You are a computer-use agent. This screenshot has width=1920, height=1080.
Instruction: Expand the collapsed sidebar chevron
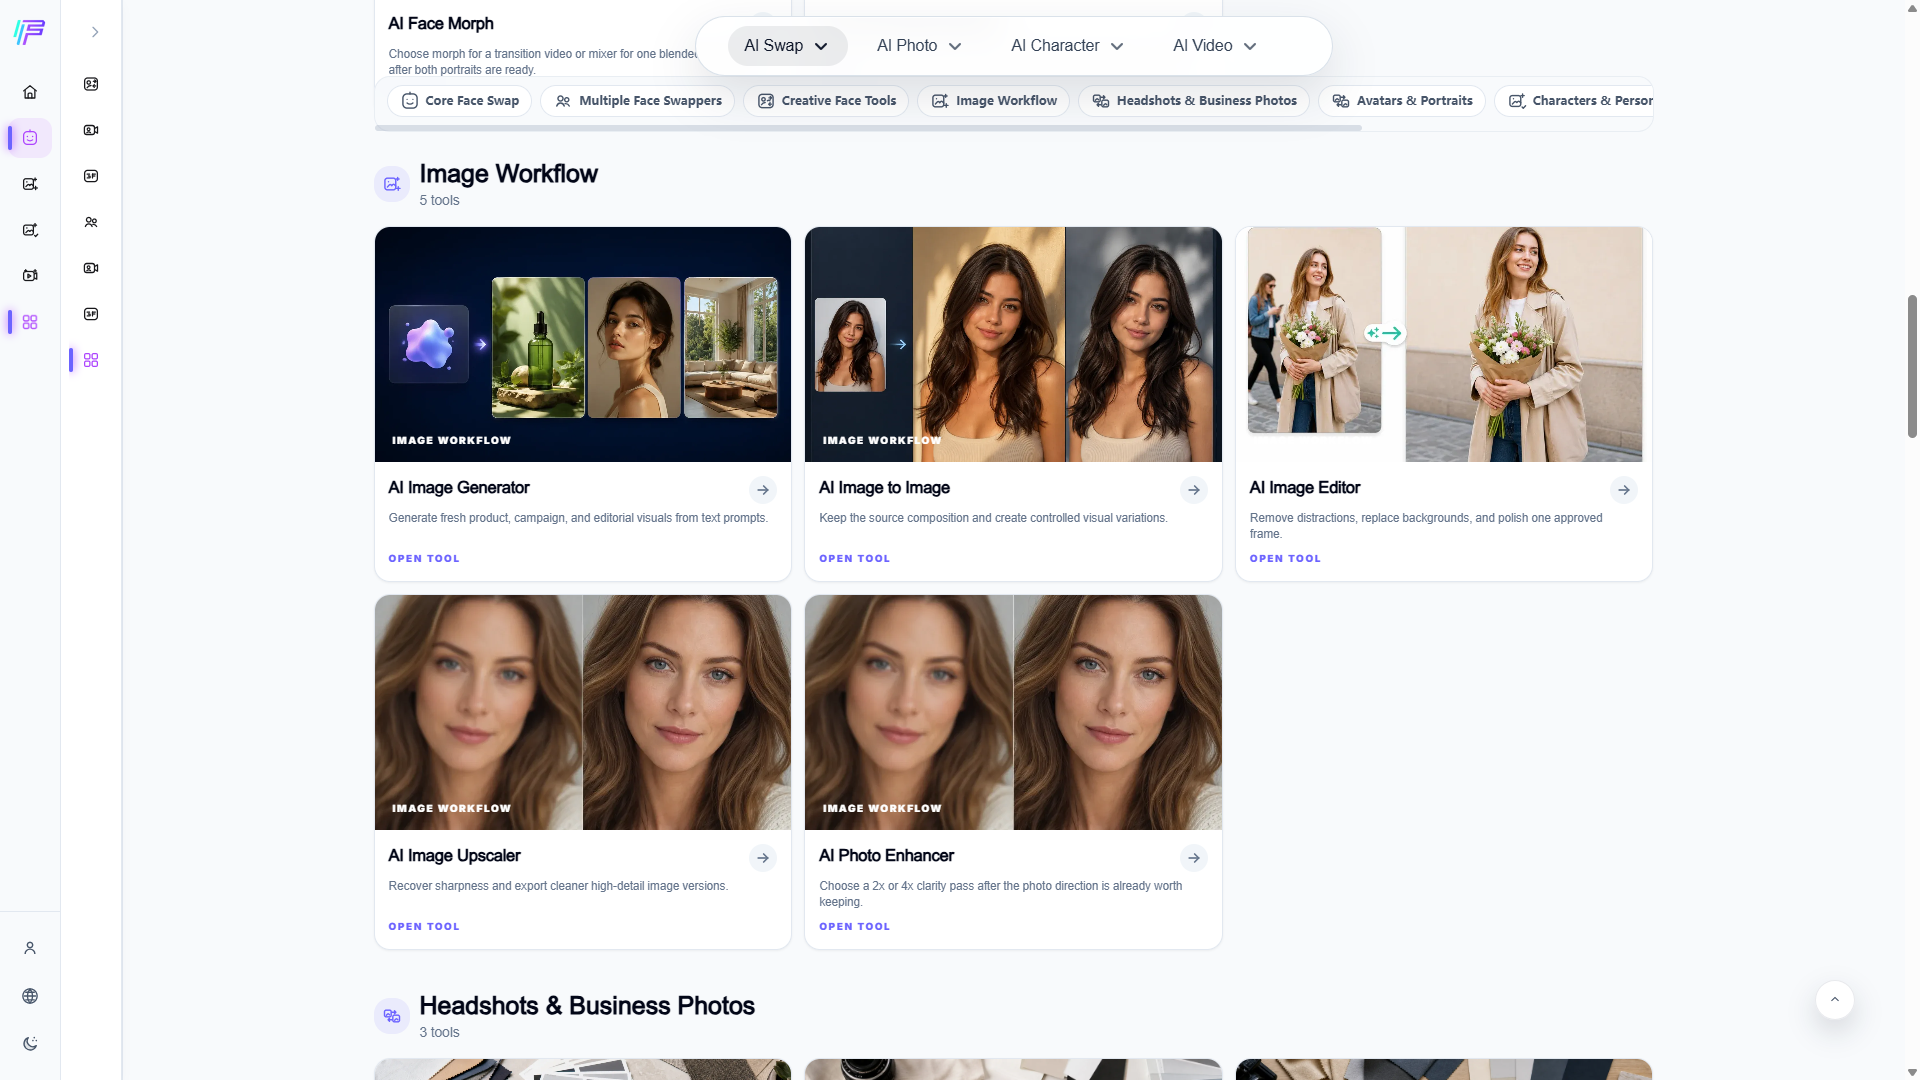click(95, 32)
